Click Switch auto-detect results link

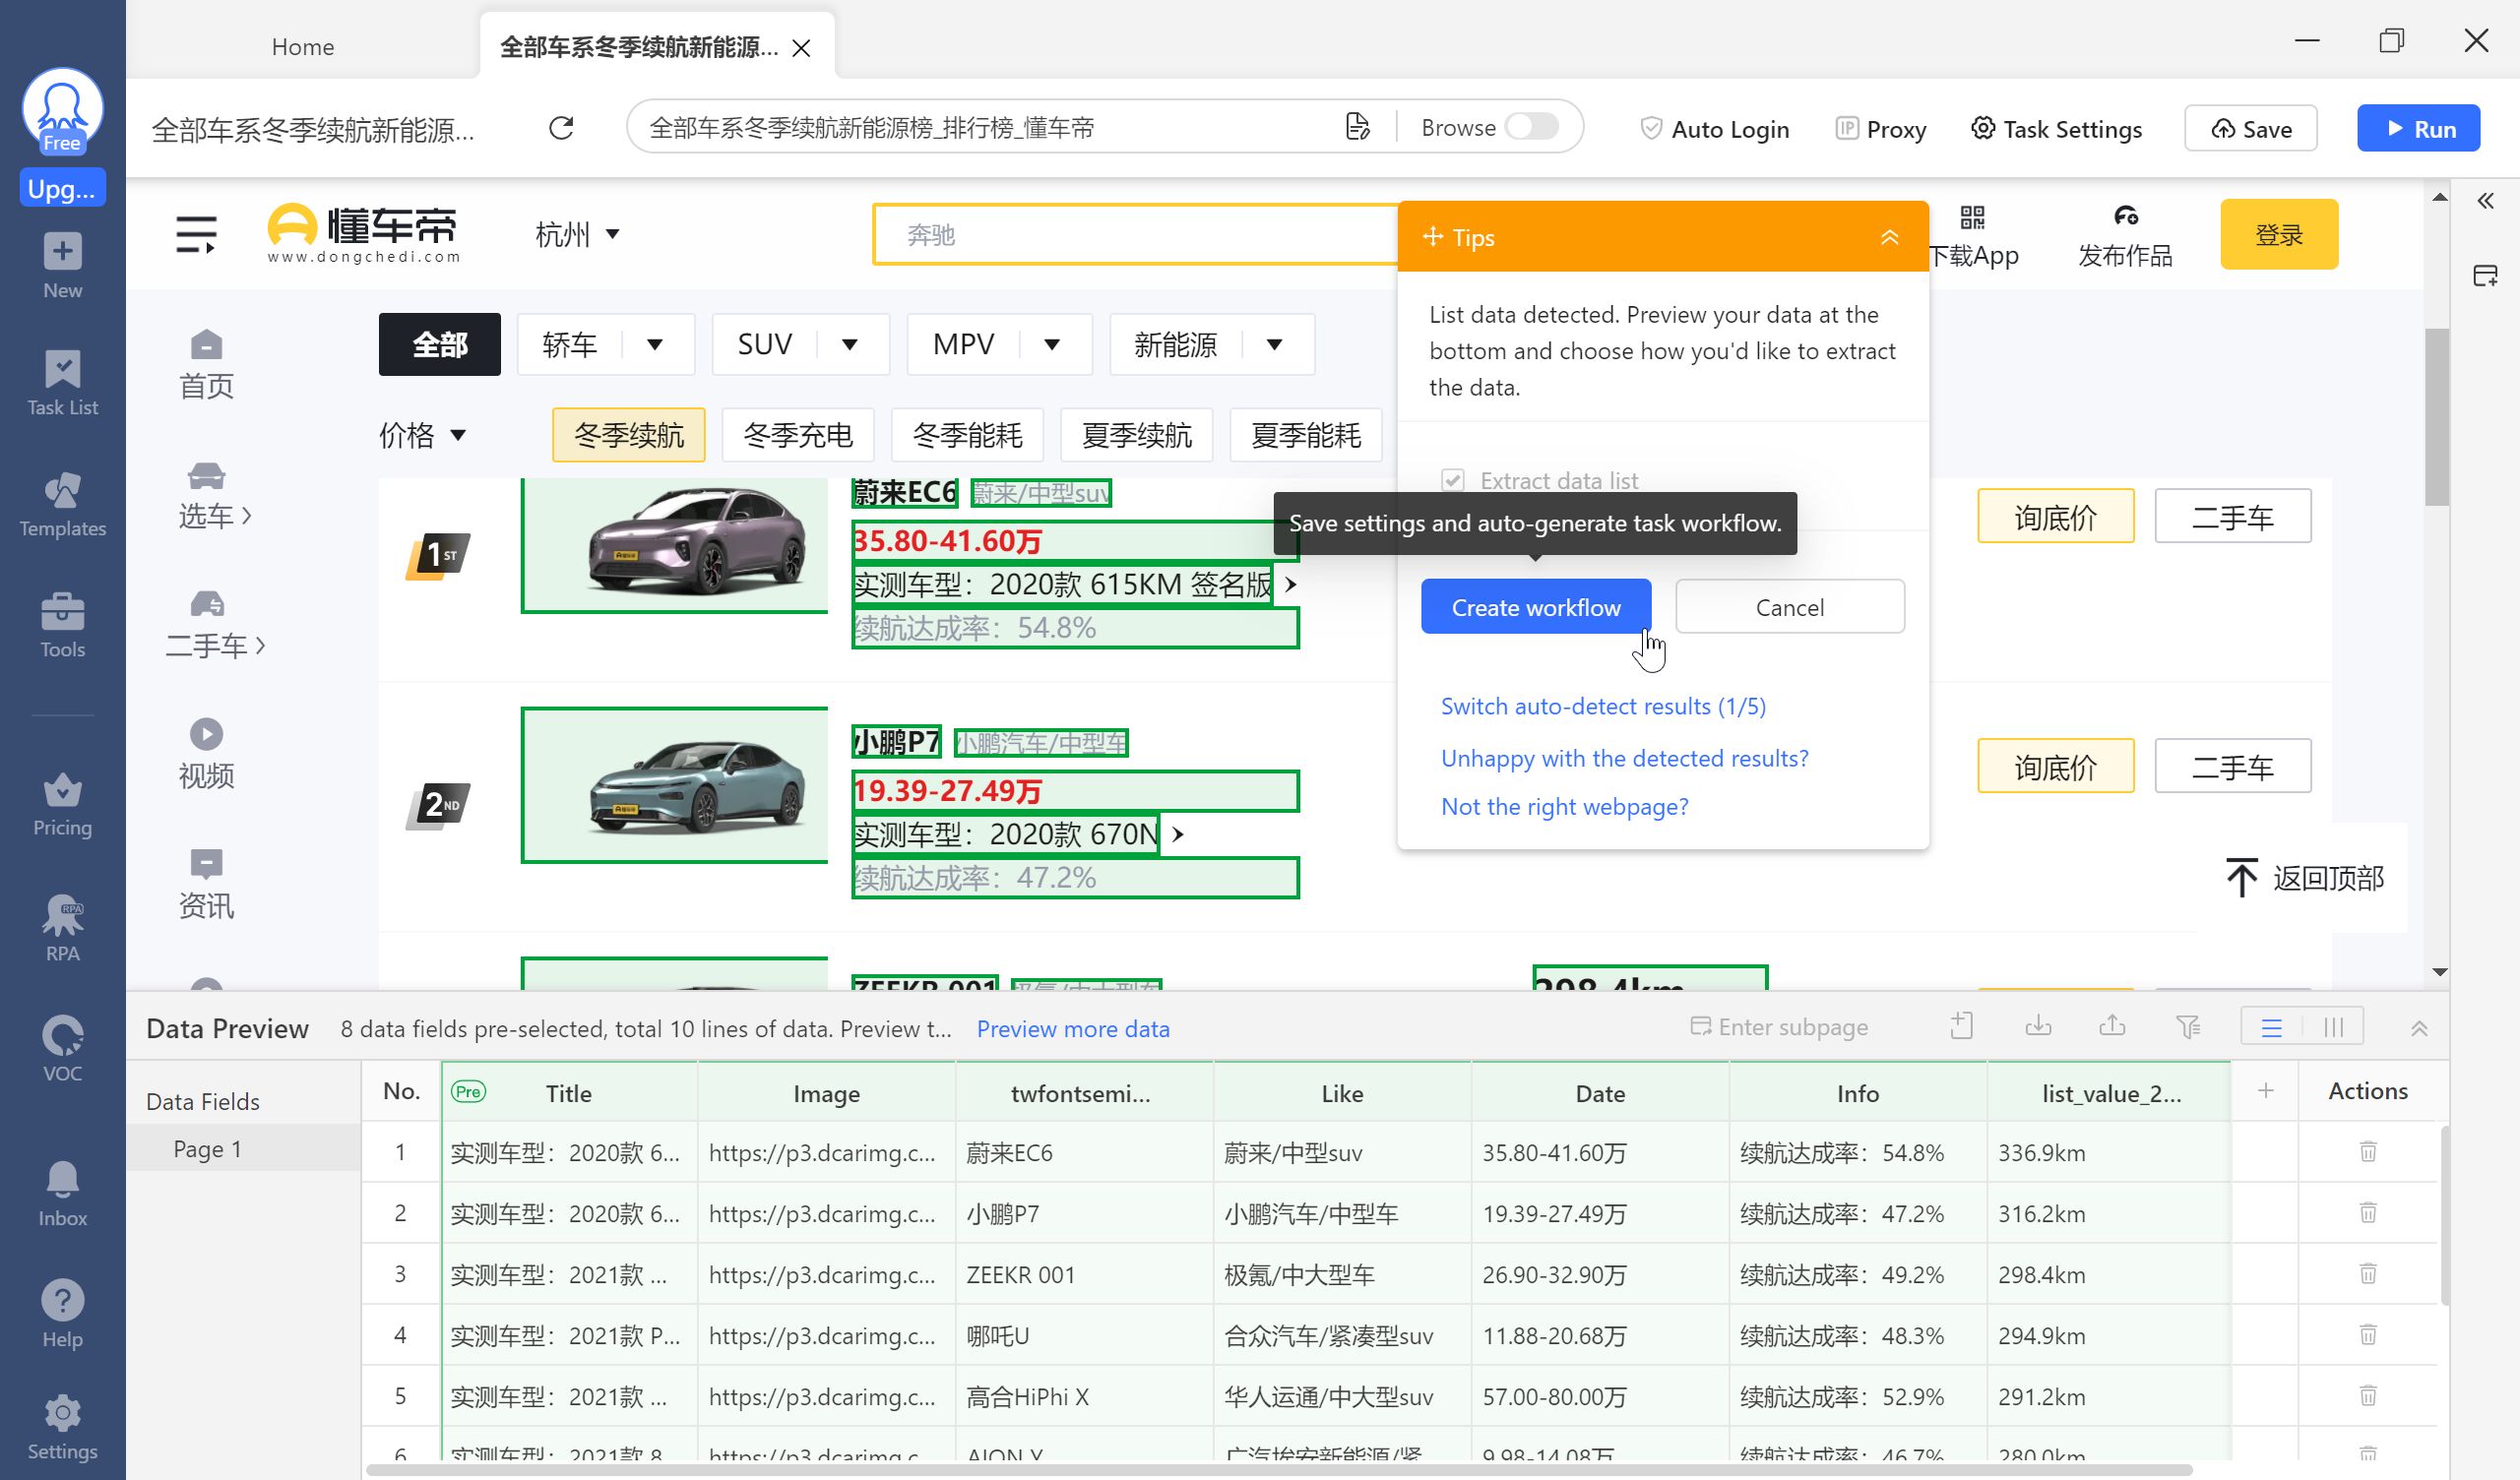point(1602,706)
